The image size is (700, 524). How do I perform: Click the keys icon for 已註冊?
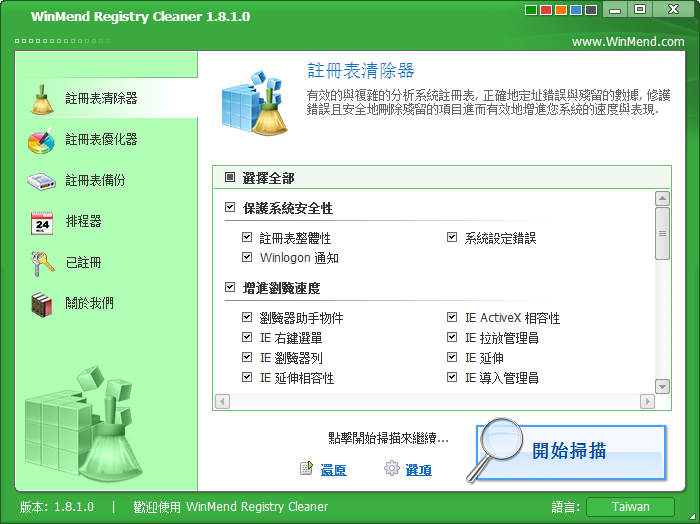[x=42, y=263]
